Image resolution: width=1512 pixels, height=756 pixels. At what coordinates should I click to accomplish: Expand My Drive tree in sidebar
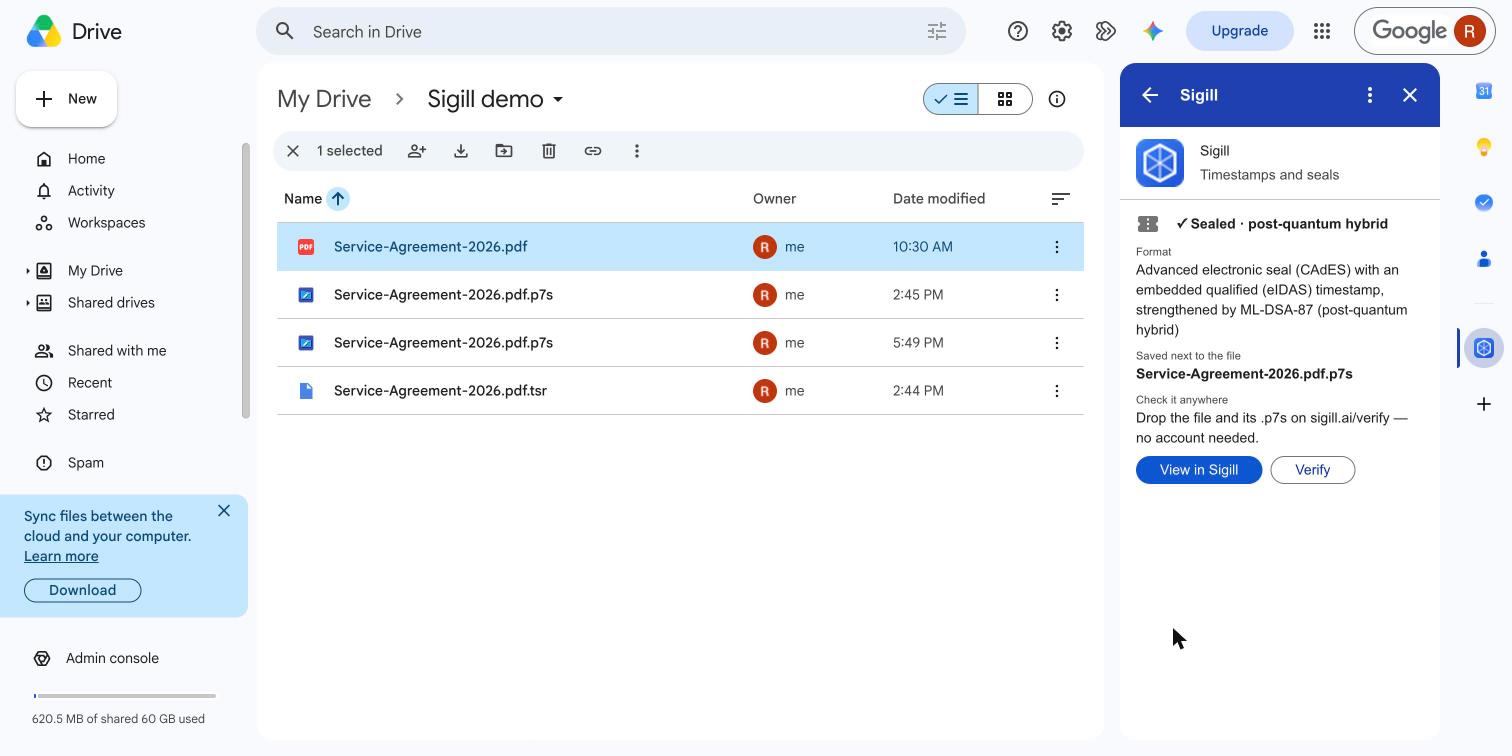click(x=27, y=271)
